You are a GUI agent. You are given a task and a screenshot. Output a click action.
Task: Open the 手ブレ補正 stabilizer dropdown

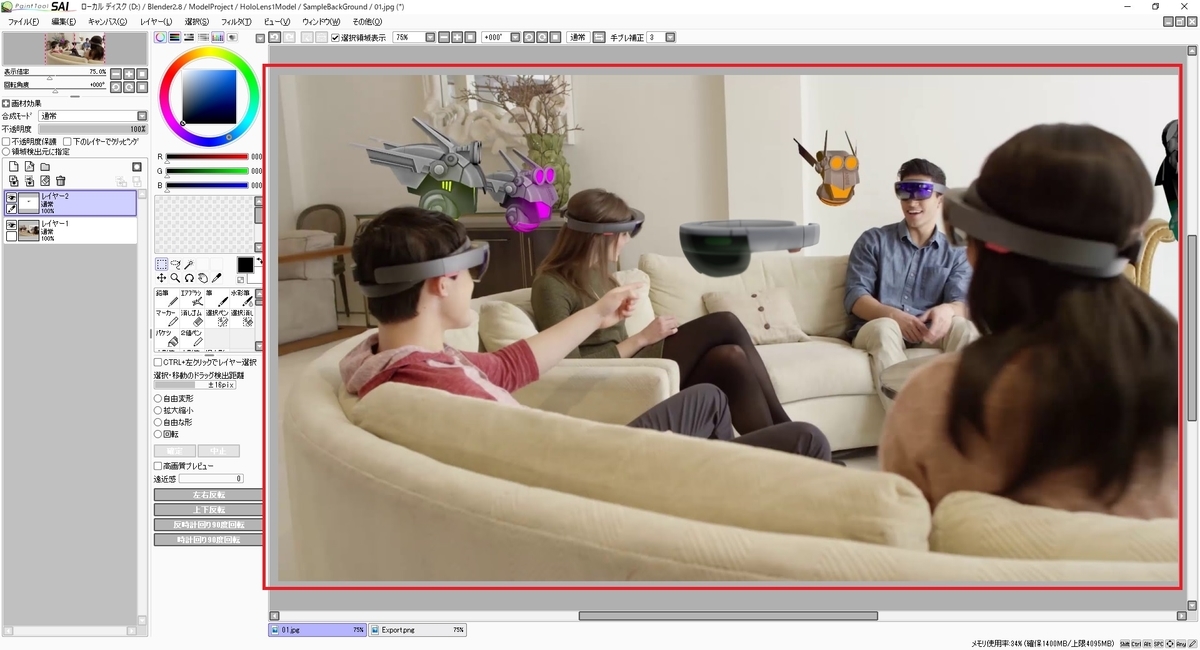669,37
